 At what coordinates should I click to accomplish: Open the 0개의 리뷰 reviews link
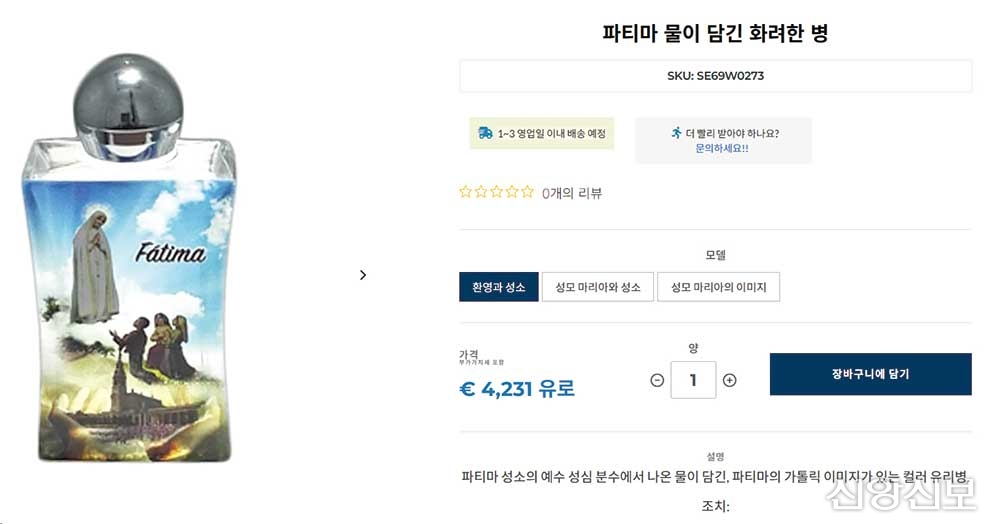[572, 193]
